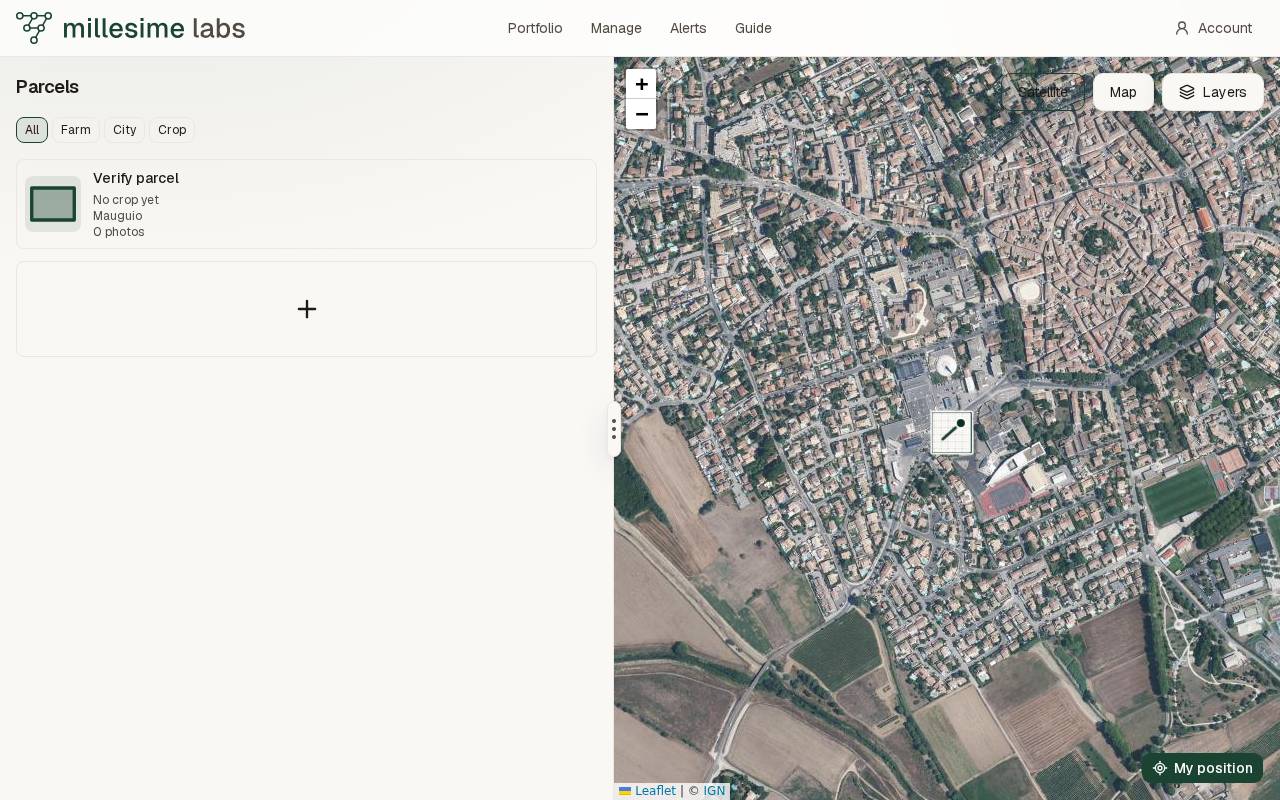
Task: Select the All parcels filter
Action: click(32, 130)
